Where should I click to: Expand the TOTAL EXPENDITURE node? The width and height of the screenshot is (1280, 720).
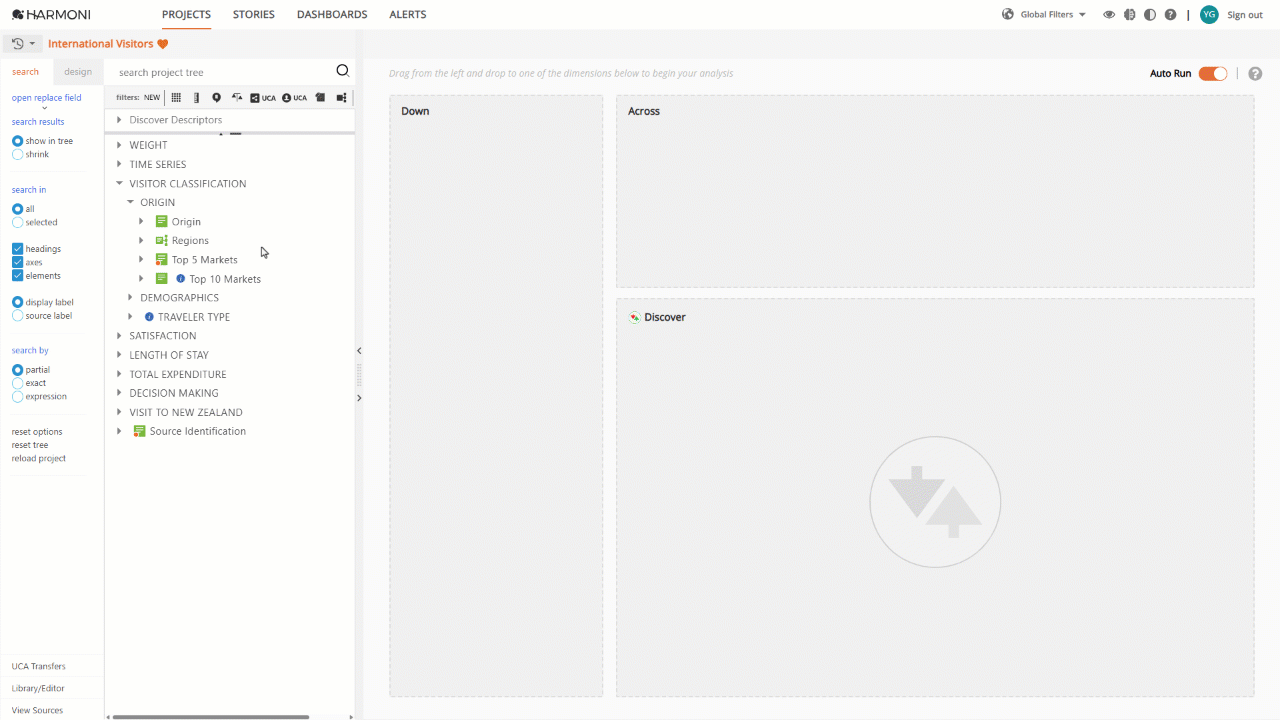[119, 374]
